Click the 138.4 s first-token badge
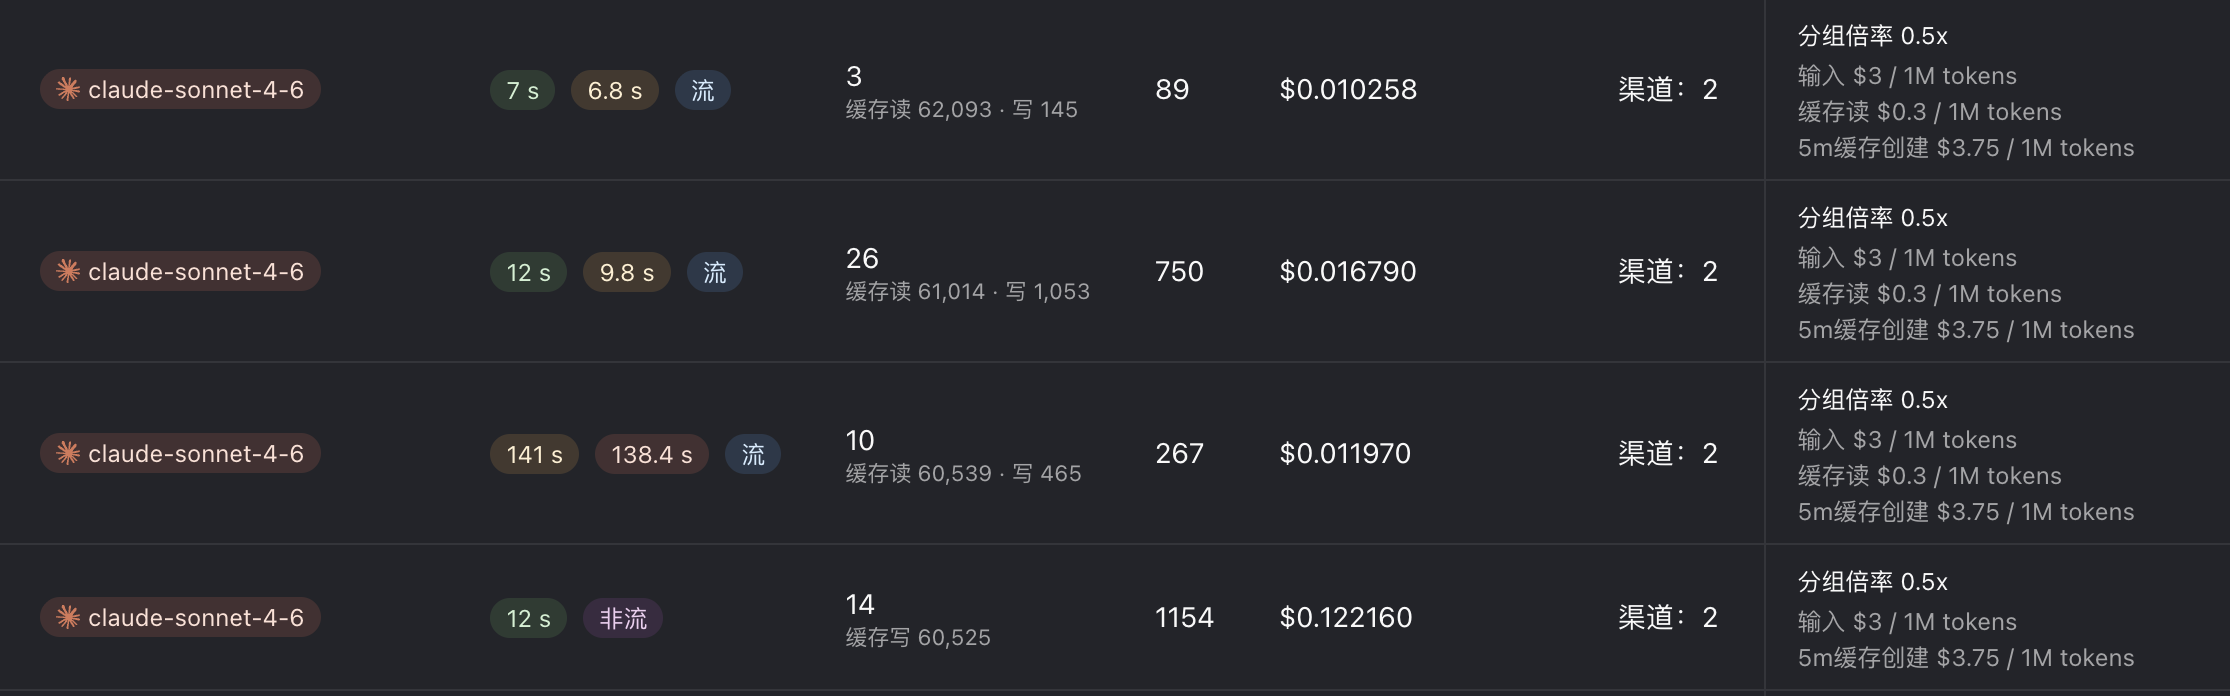This screenshot has height=696, width=2230. [651, 454]
